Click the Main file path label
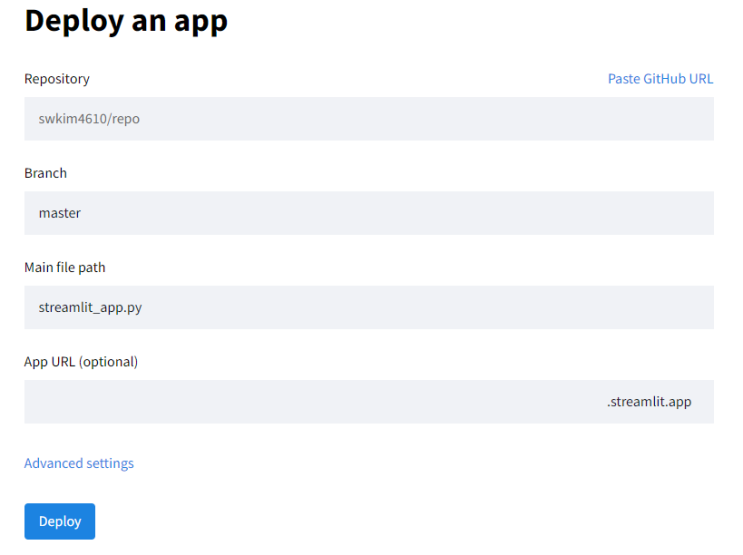The image size is (743, 555). (65, 267)
